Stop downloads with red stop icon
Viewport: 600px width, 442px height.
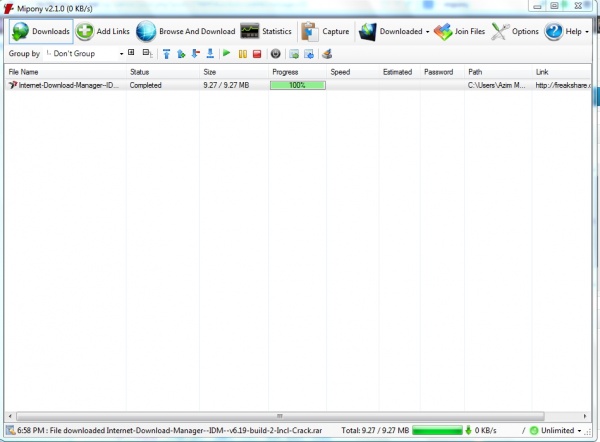tap(257, 54)
